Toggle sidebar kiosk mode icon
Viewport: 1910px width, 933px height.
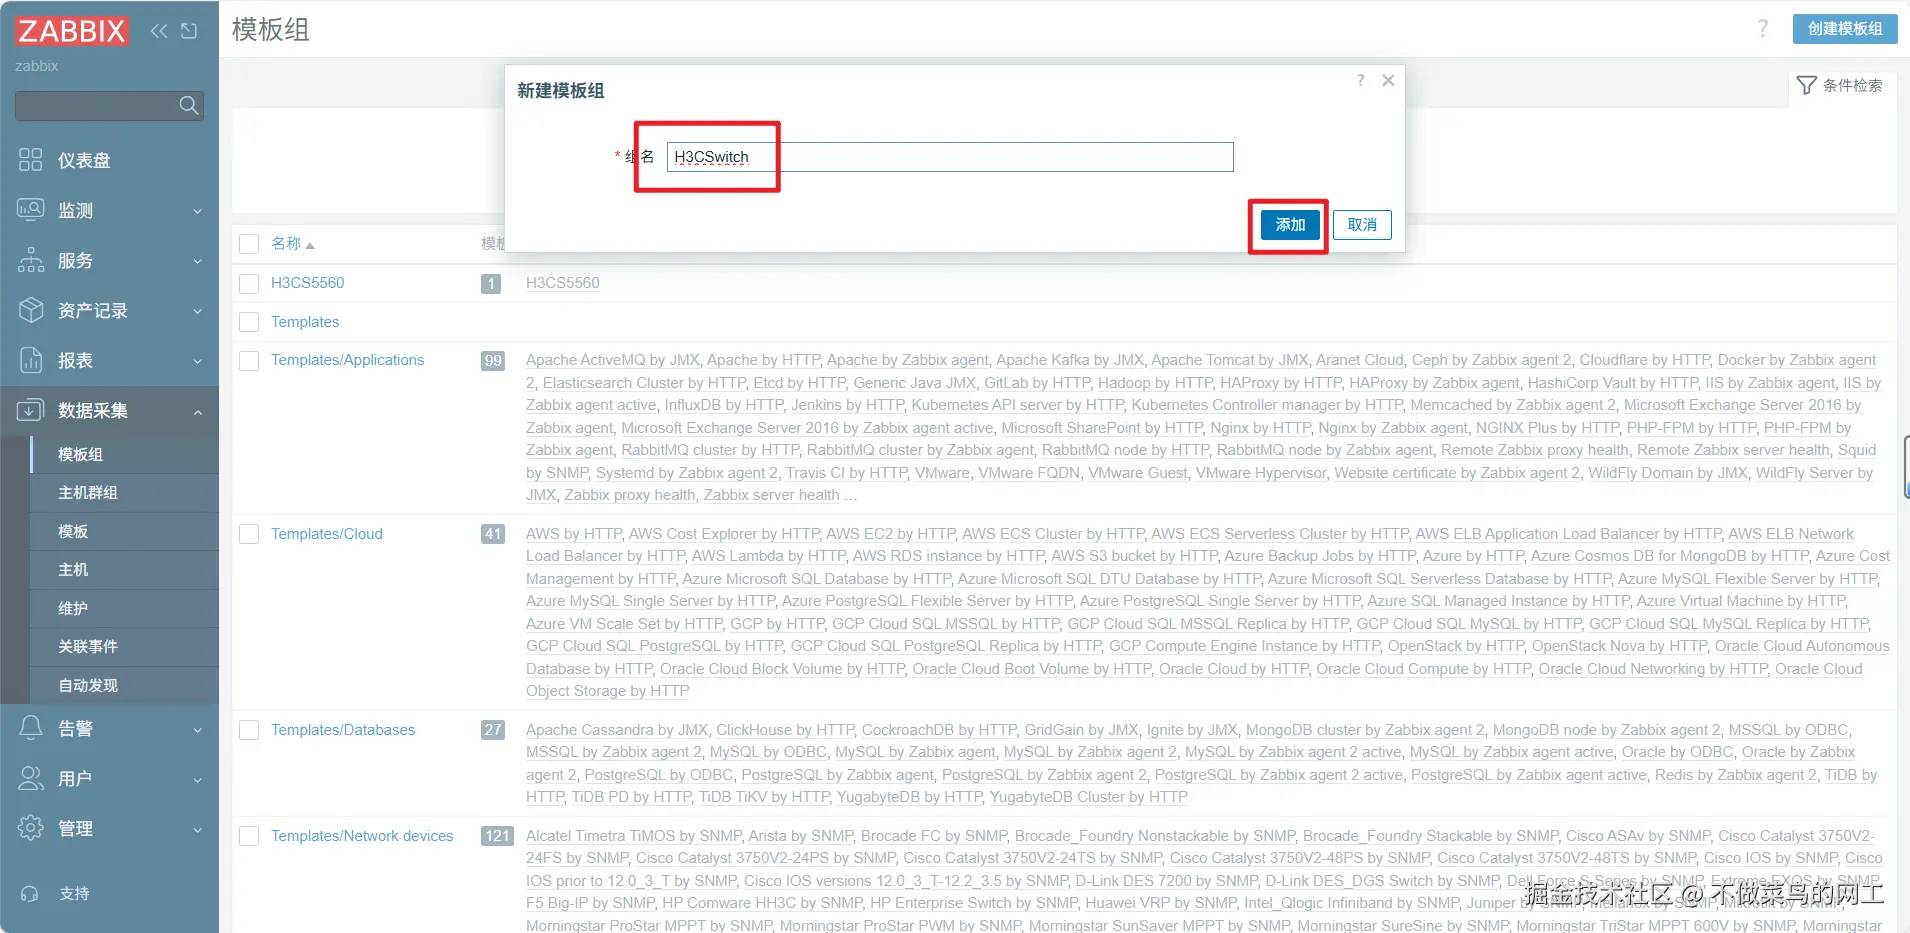189,31
